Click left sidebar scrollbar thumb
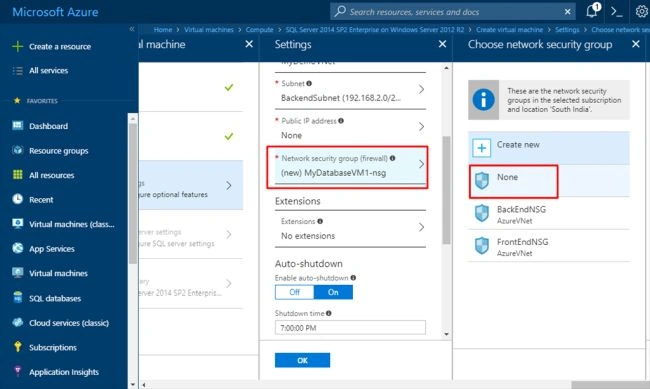This screenshot has height=389, width=650. pyautogui.click(x=133, y=193)
